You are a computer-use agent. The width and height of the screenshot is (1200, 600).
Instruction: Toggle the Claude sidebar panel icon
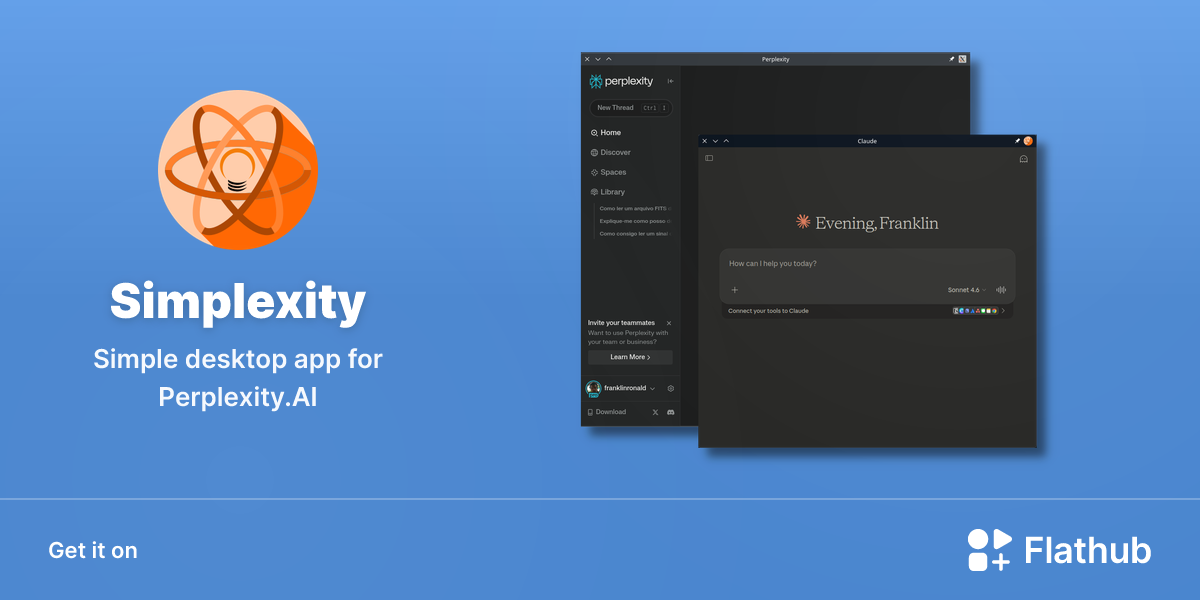(709, 158)
